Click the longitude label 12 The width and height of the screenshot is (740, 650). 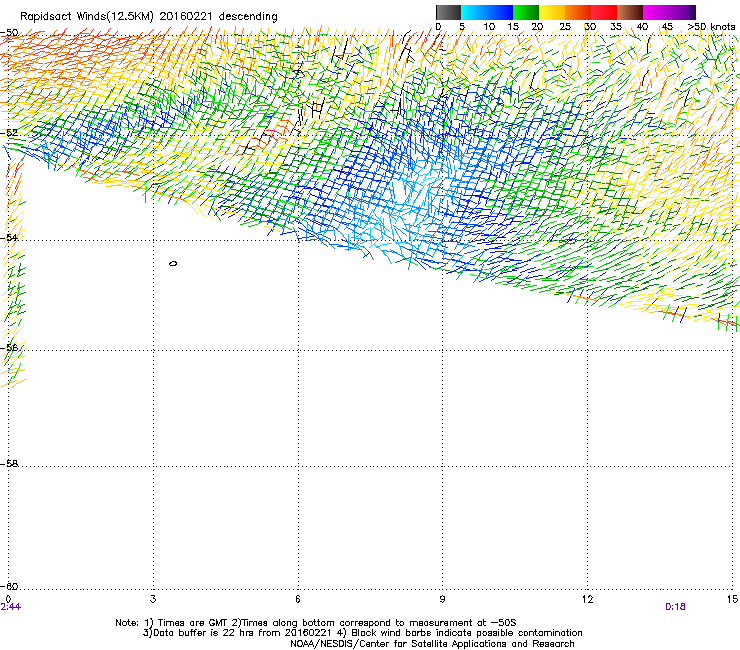(587, 599)
